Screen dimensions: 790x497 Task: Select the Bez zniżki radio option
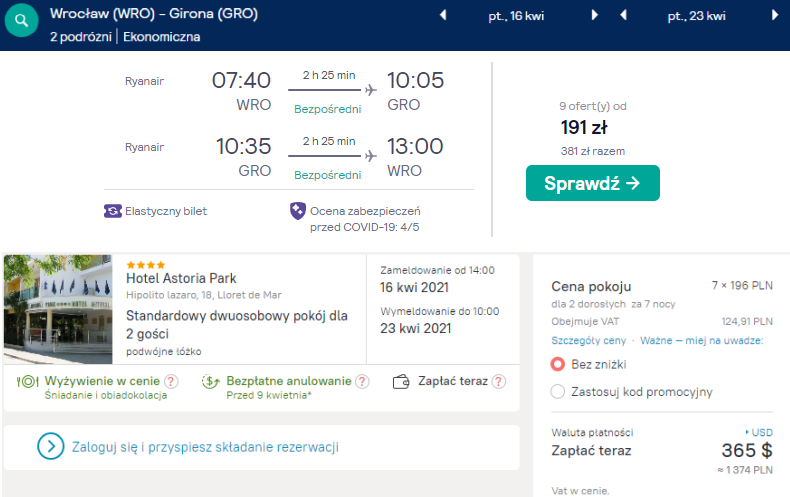click(x=558, y=364)
